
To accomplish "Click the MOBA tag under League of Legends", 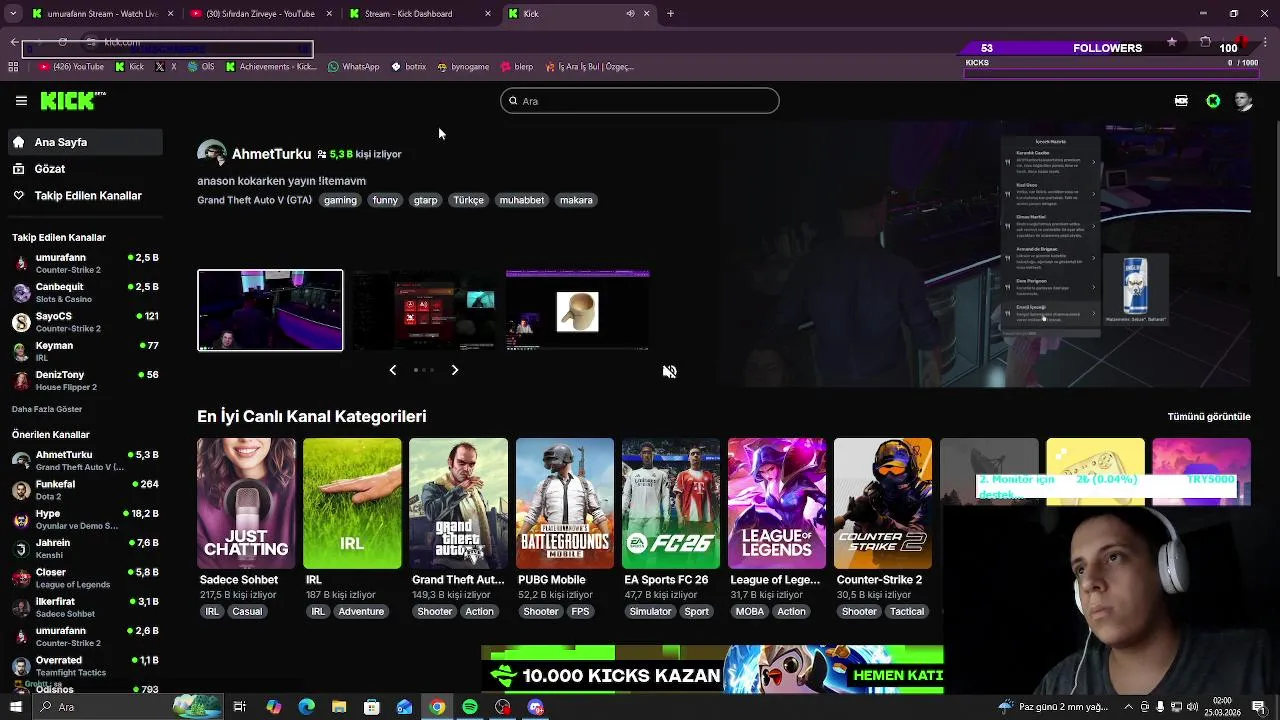I will pos(750,611).
